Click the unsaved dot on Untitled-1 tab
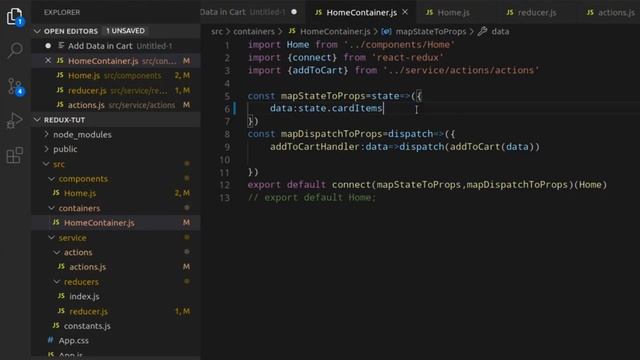 [x=294, y=12]
